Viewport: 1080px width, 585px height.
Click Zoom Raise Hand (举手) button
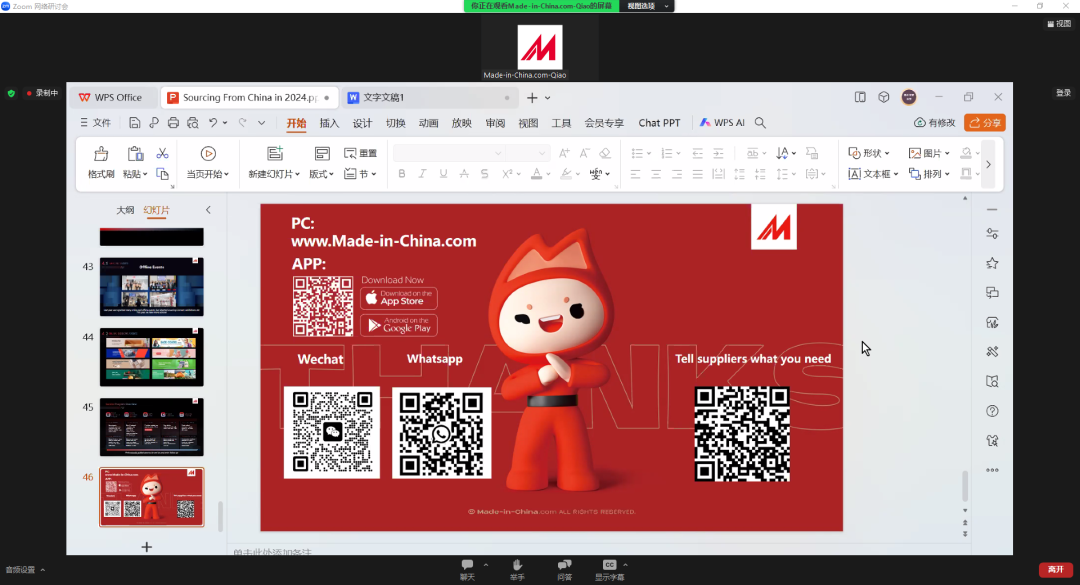517,570
